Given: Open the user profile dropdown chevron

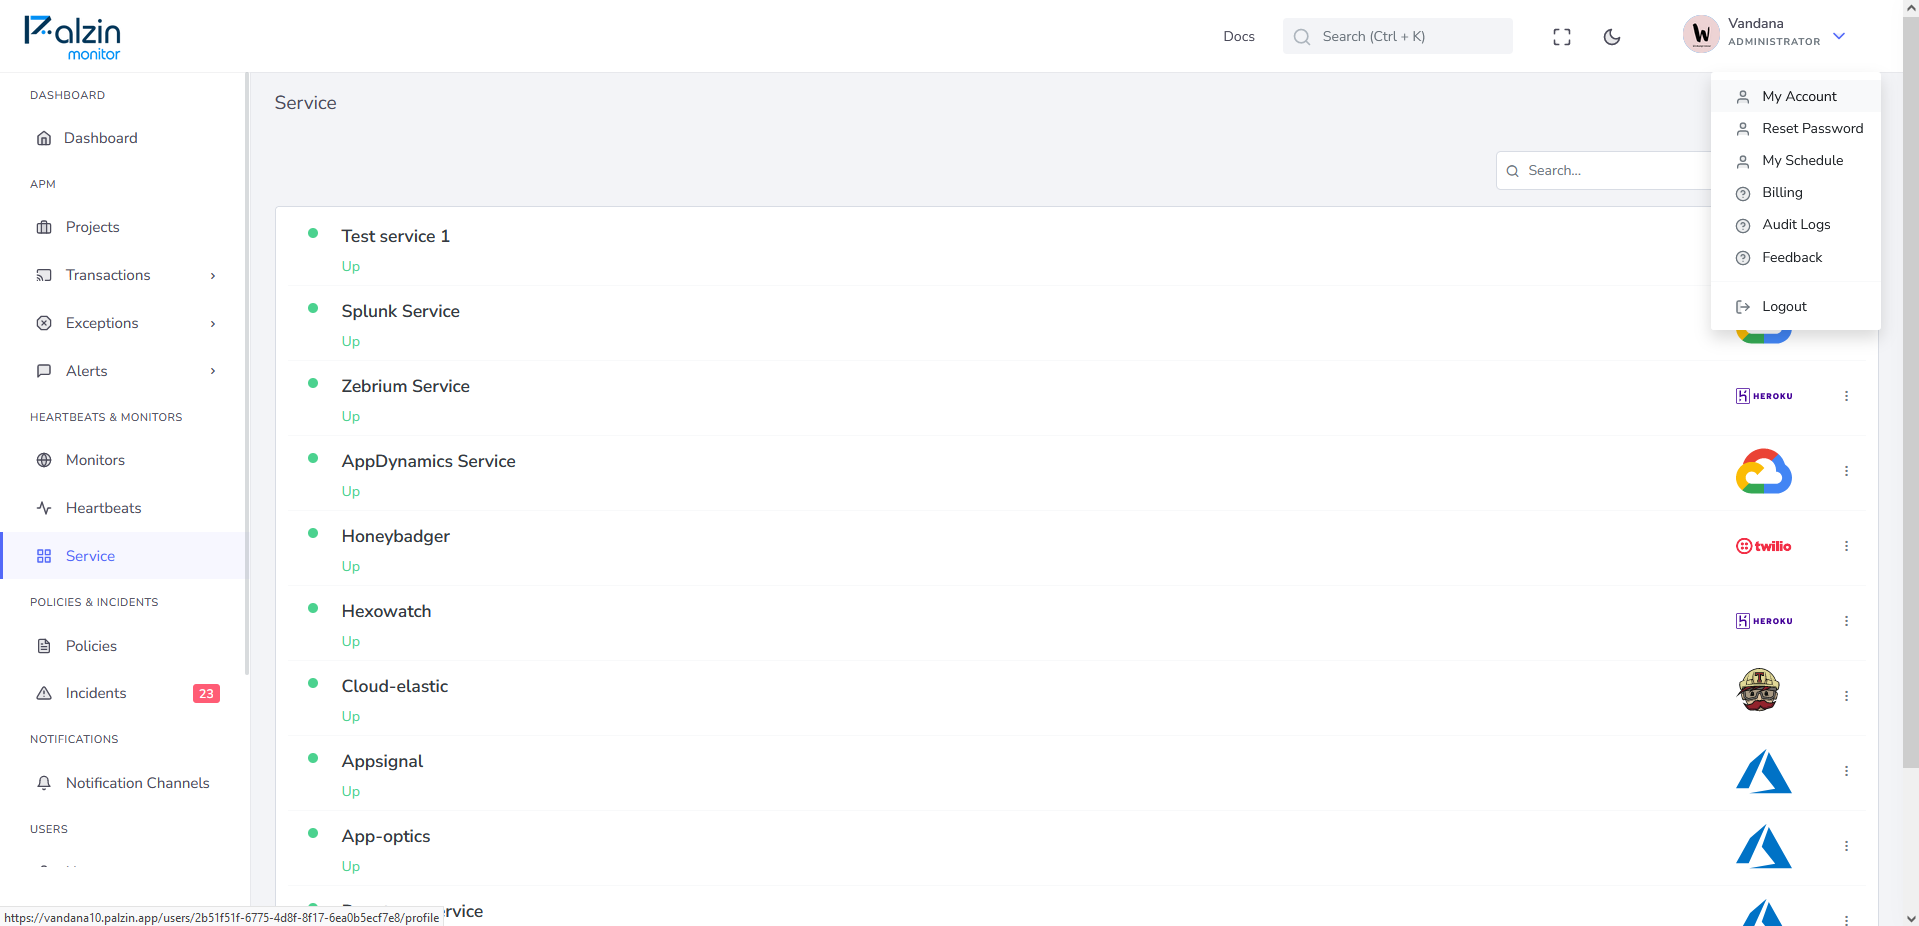Looking at the screenshot, I should [x=1838, y=36].
